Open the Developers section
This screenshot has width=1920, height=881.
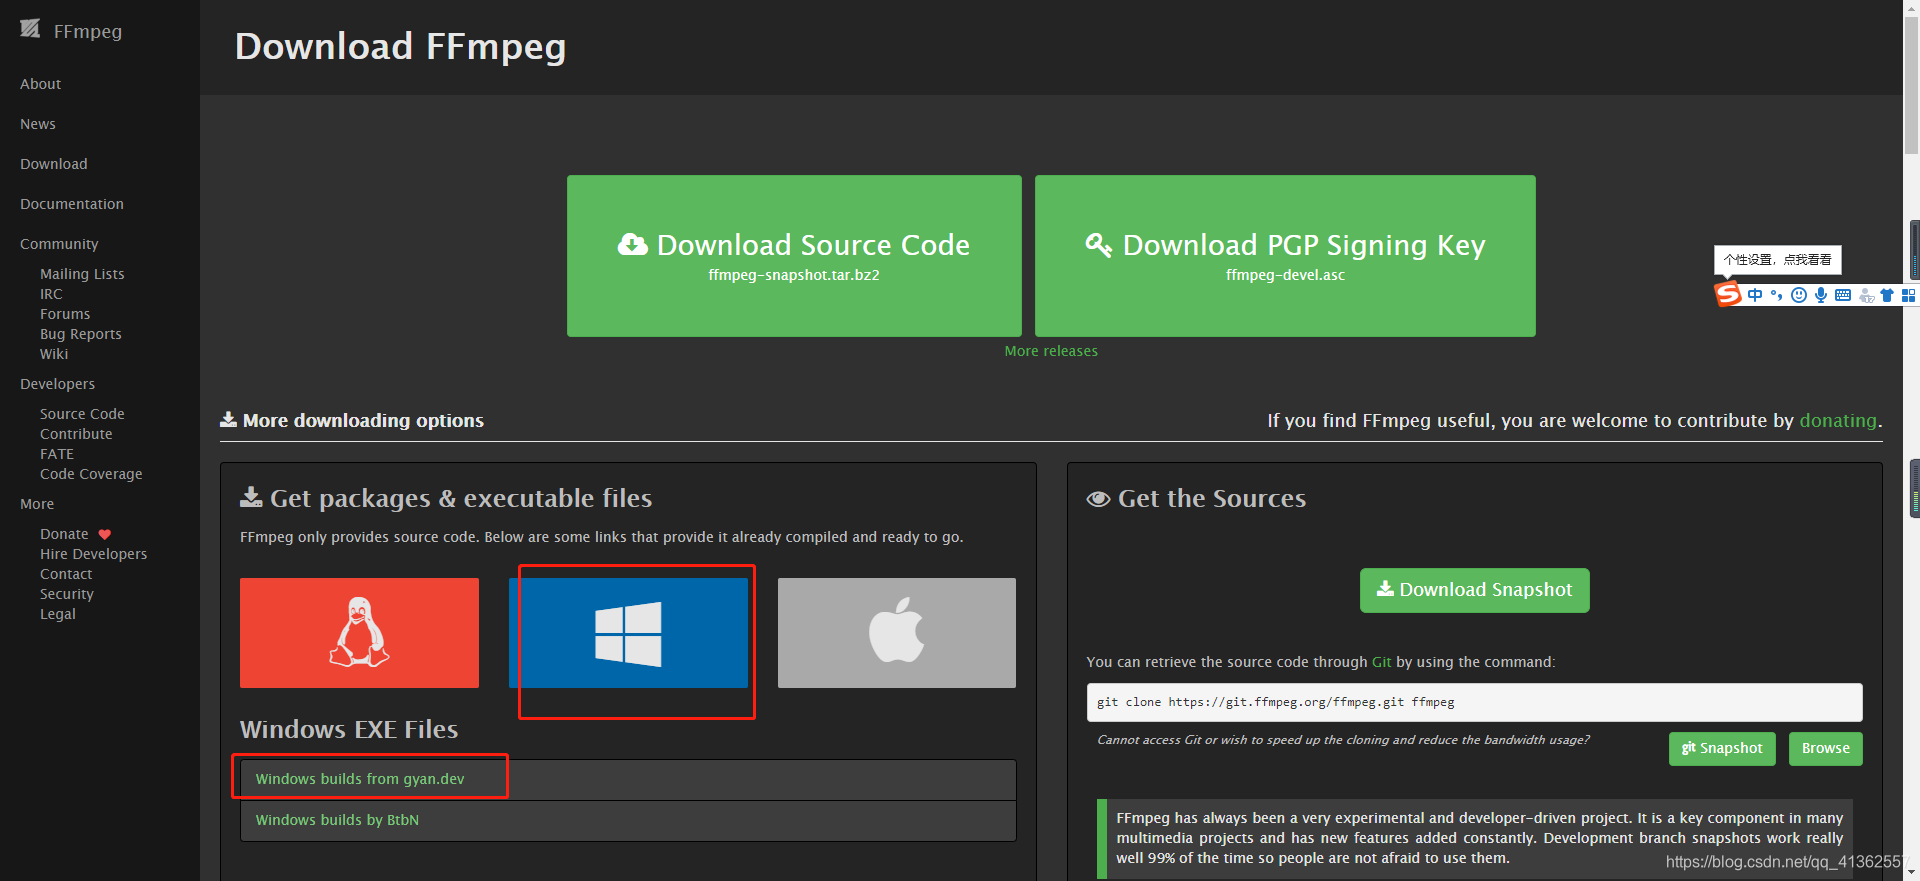click(x=57, y=384)
